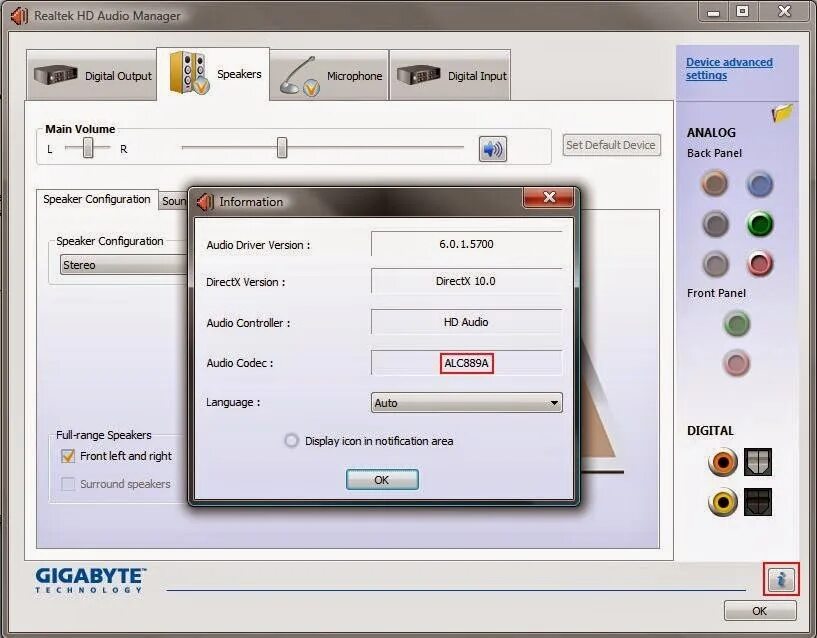Click the ALC889A audio codec value
The image size is (817, 638).
pyautogui.click(x=466, y=363)
